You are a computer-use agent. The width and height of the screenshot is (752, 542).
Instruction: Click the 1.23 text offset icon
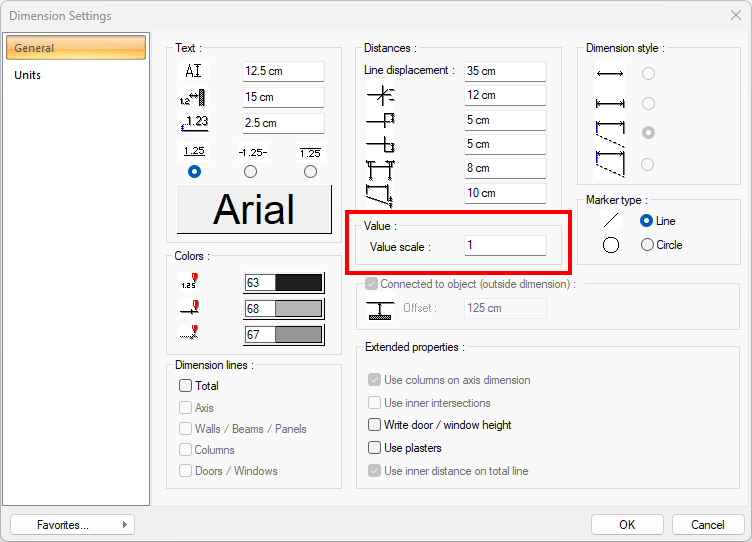click(x=194, y=123)
